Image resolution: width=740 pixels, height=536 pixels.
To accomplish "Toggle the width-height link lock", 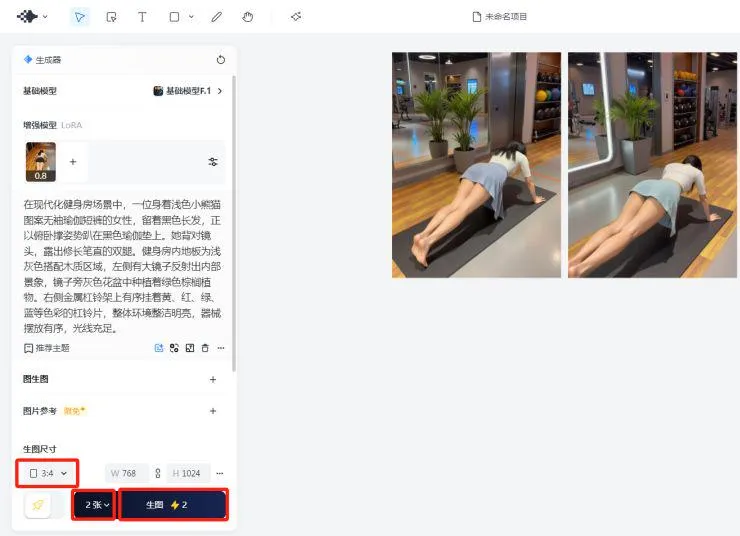I will [158, 473].
